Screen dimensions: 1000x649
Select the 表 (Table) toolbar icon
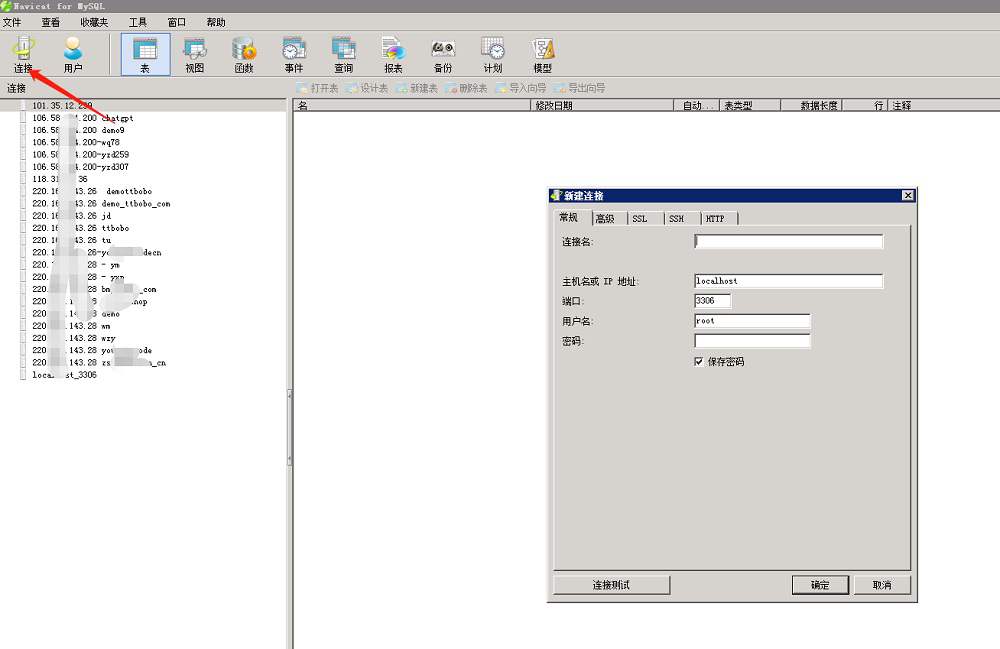pyautogui.click(x=145, y=54)
